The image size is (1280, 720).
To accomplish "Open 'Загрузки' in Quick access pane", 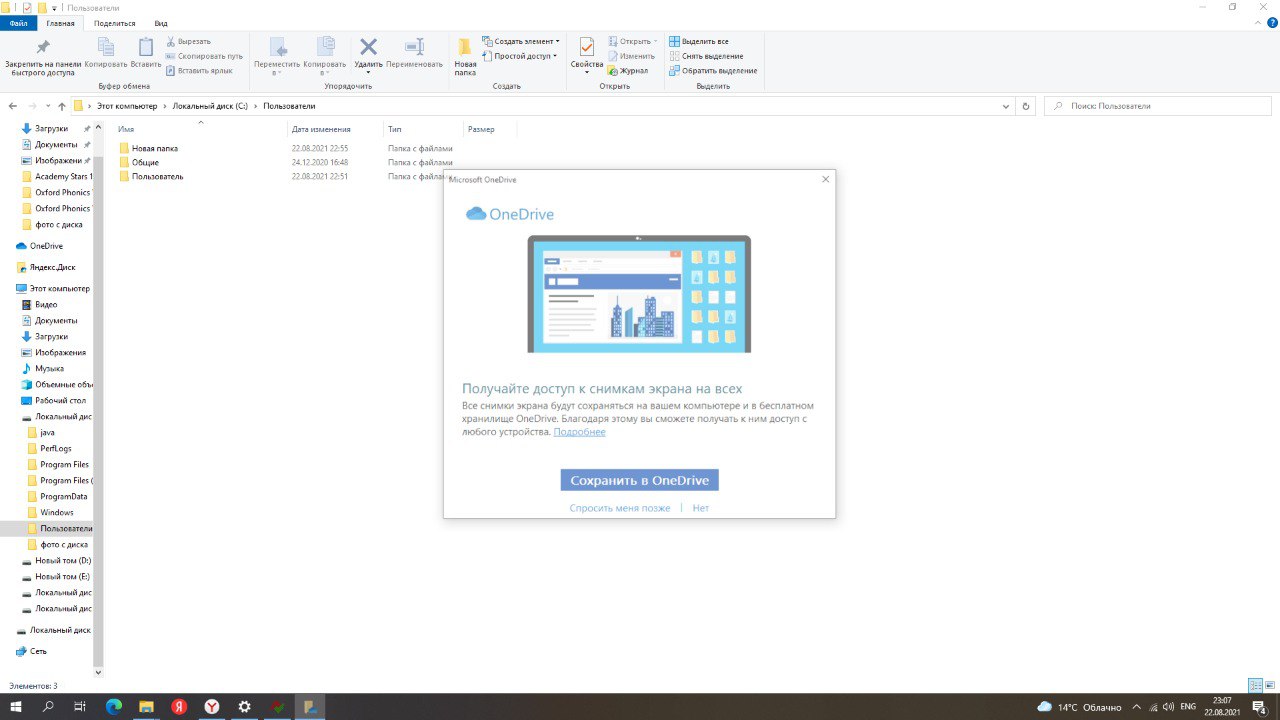I will coord(52,128).
